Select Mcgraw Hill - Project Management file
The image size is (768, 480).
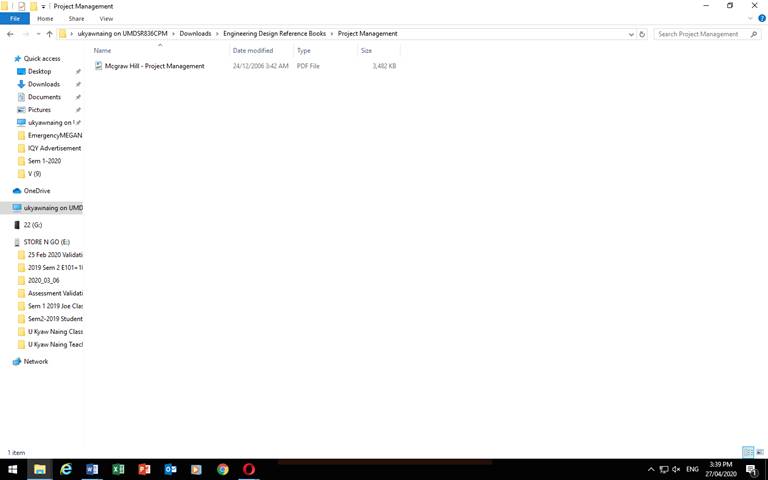(x=154, y=66)
